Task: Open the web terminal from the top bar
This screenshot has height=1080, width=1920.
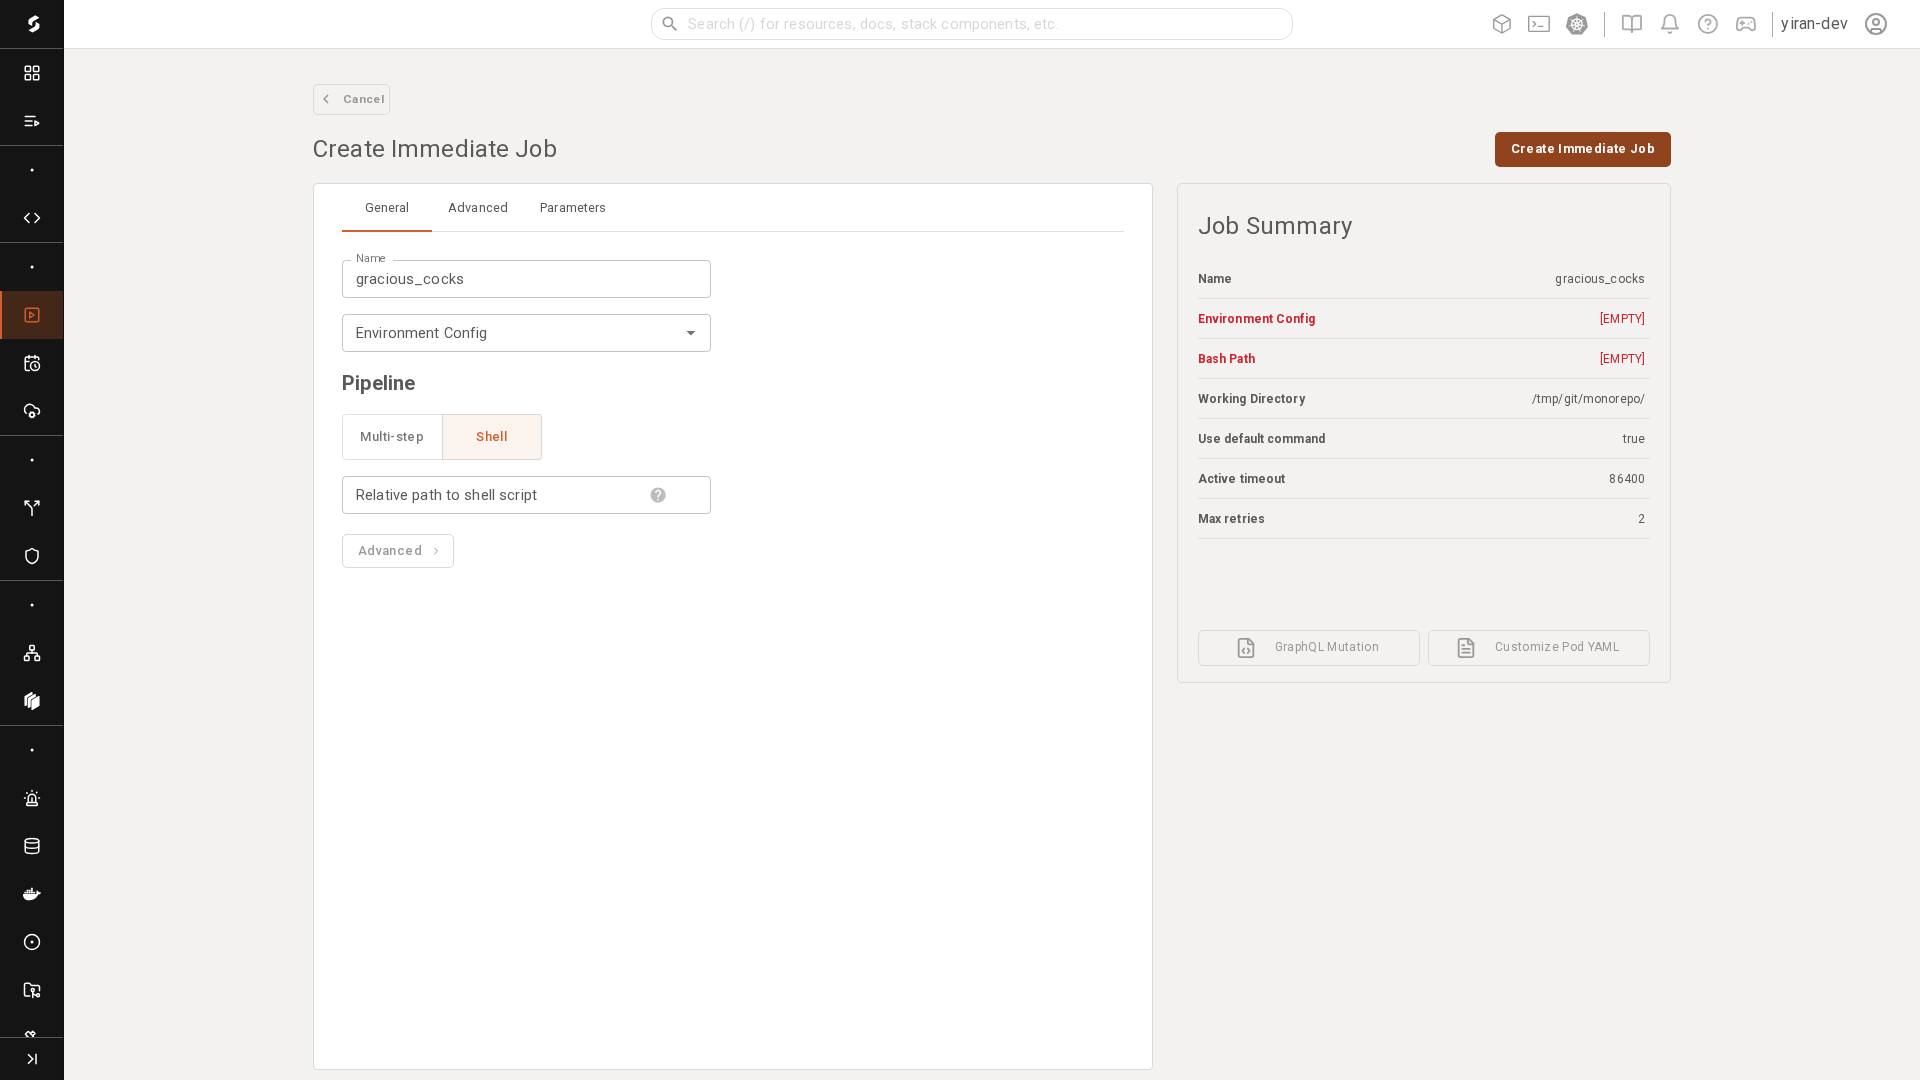Action: point(1539,24)
